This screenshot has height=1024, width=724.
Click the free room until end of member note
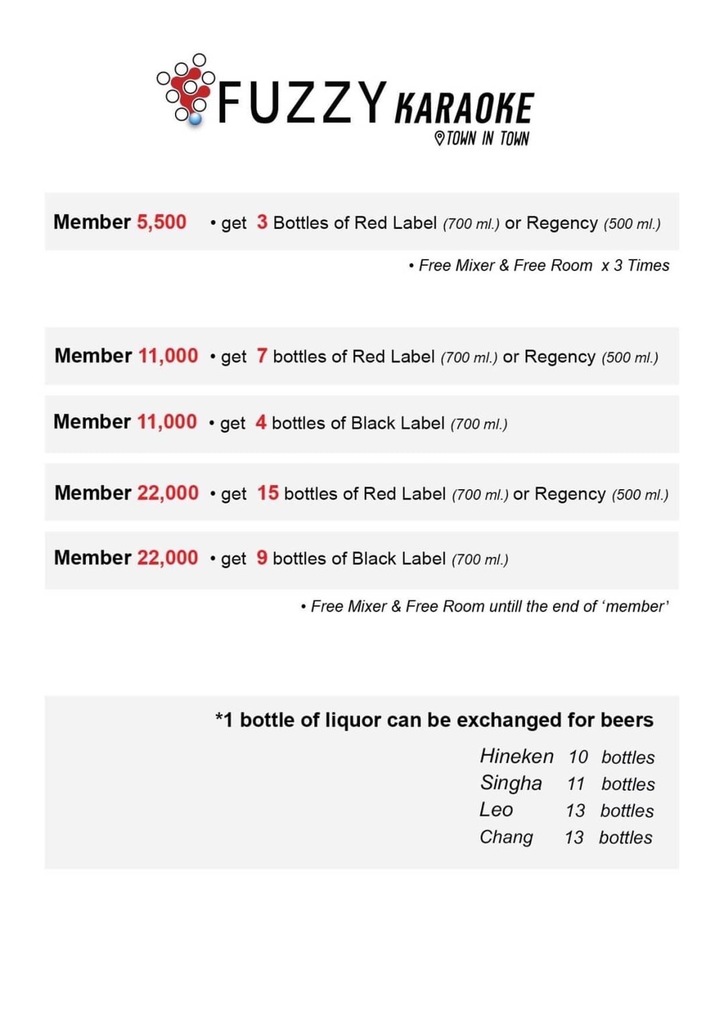click(x=483, y=607)
